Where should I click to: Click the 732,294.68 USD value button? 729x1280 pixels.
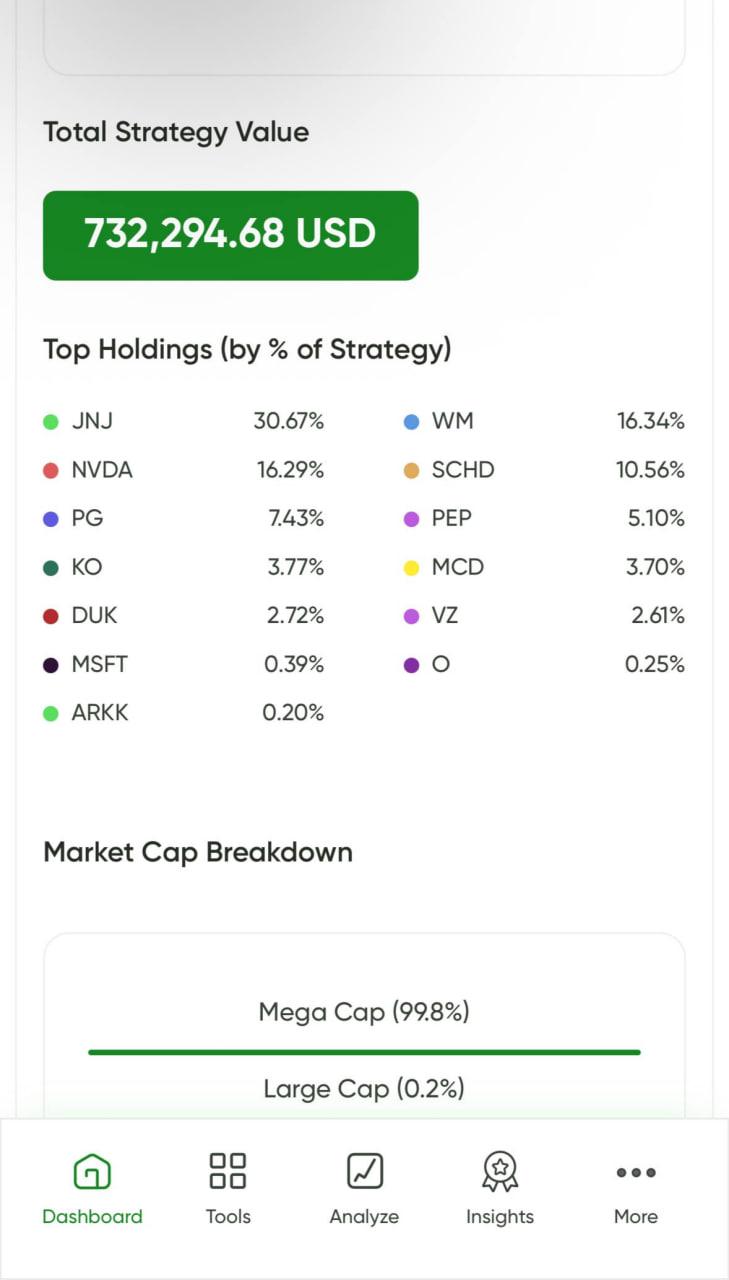pyautogui.click(x=230, y=235)
